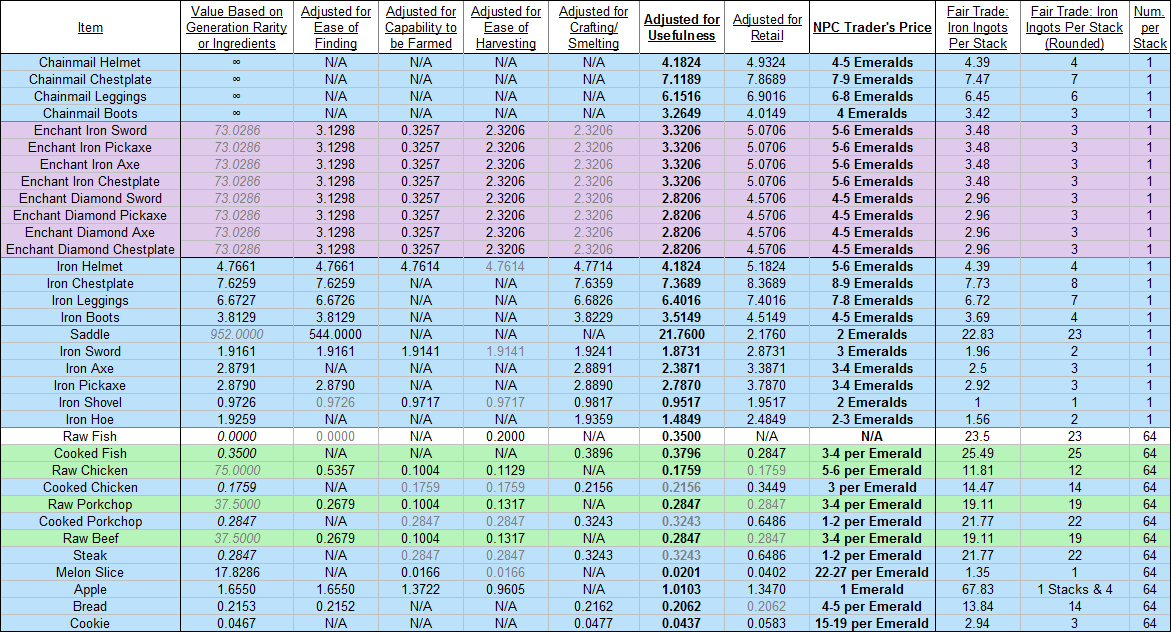The image size is (1171, 632).
Task: Select 'Adjusted for Ease of Finding' header
Action: point(335,28)
